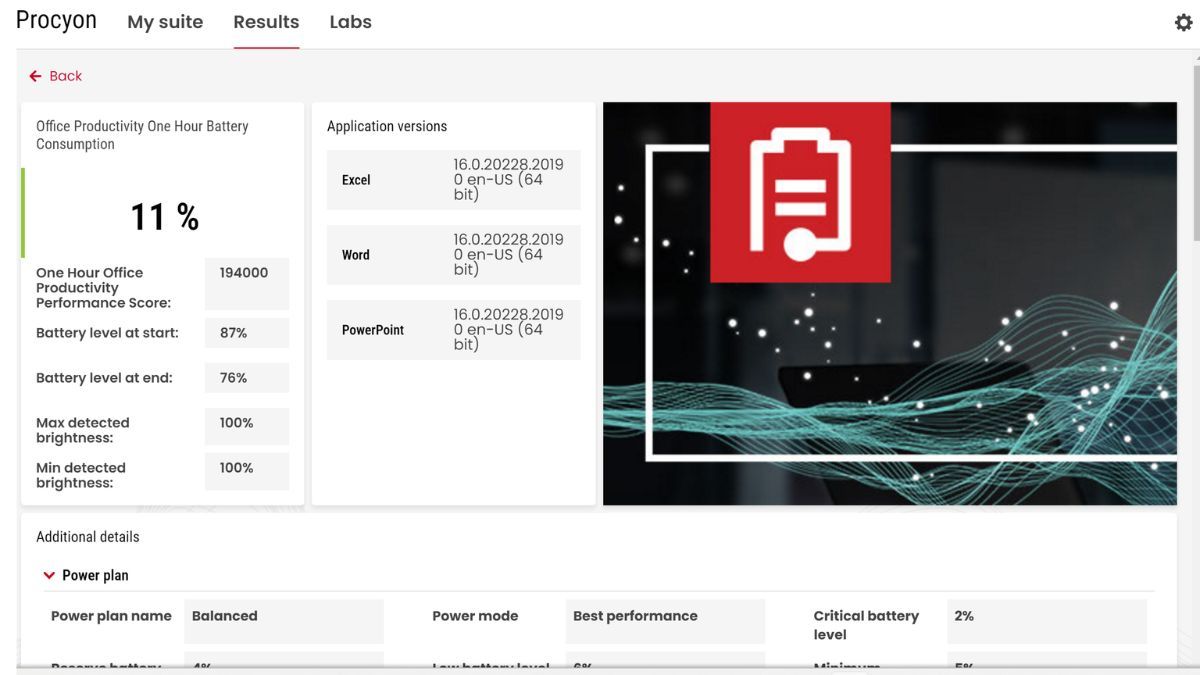Screen dimensions: 1200x675
Task: Click the back arrow icon
Action: [36, 76]
